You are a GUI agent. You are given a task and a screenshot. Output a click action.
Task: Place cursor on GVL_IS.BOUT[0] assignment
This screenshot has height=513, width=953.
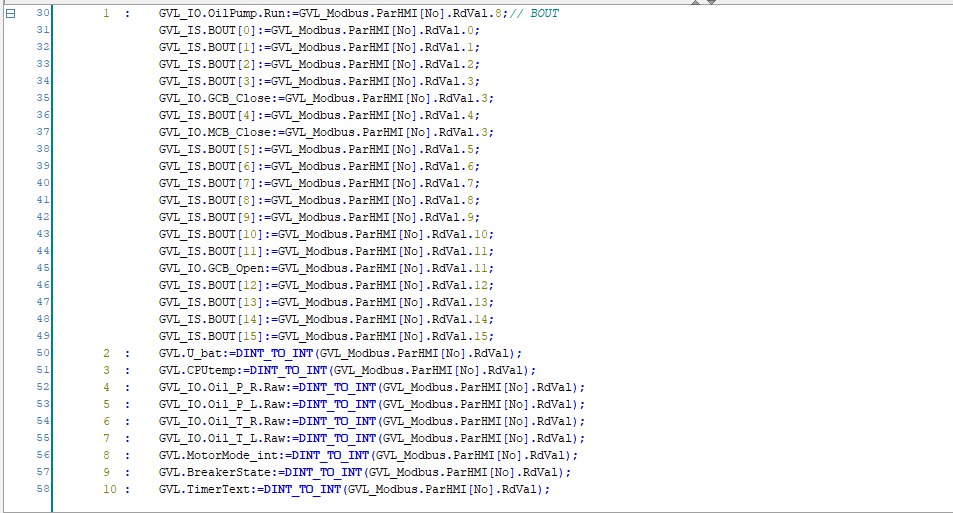319,30
